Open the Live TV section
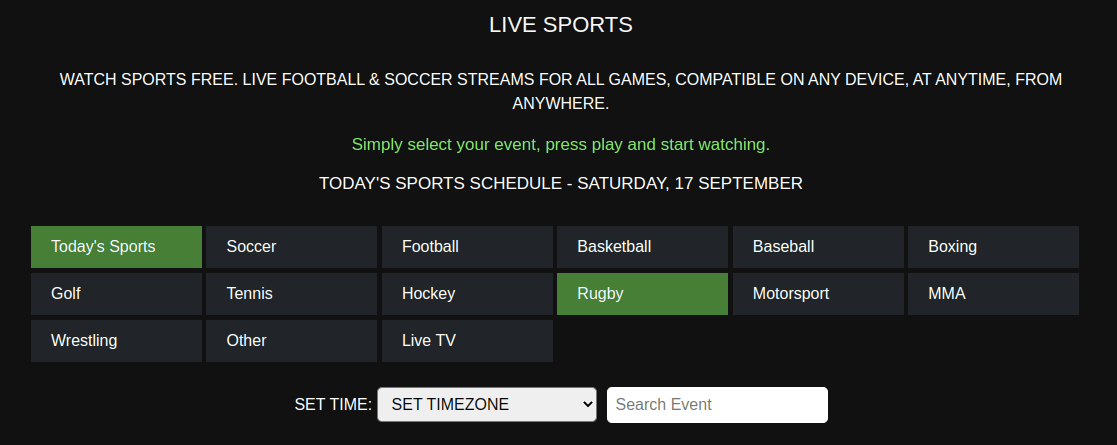Viewport: 1117px width, 445px height. (x=467, y=341)
